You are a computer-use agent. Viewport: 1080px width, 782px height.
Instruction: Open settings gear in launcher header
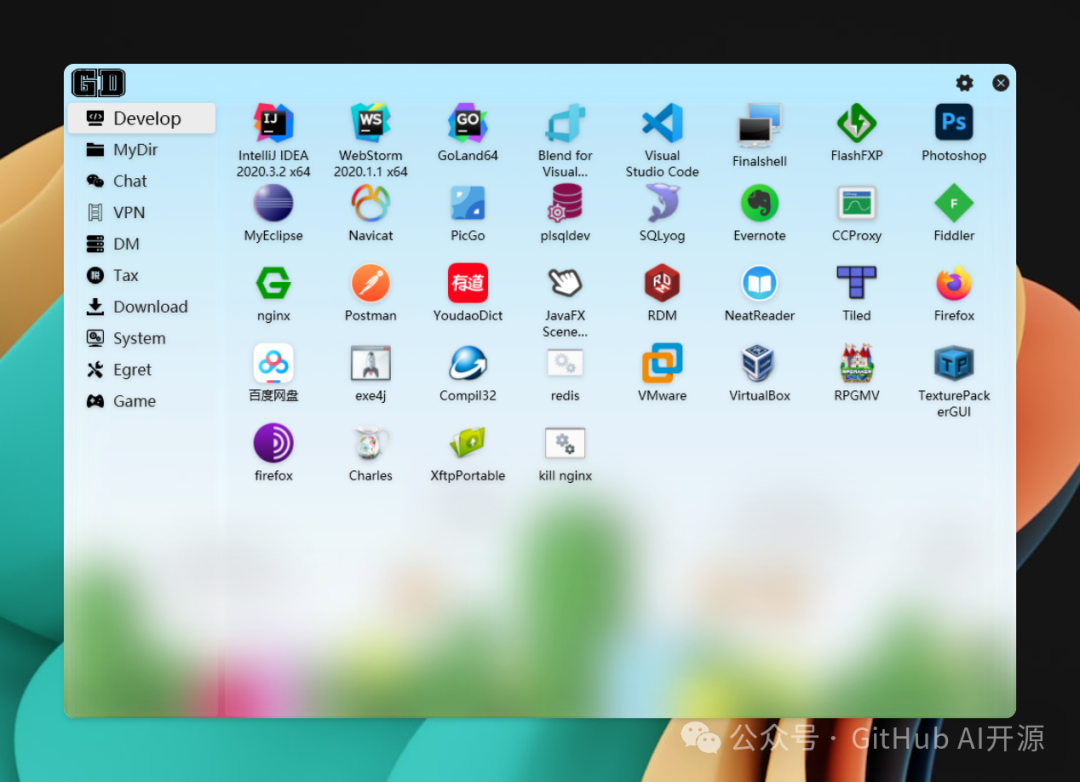964,83
